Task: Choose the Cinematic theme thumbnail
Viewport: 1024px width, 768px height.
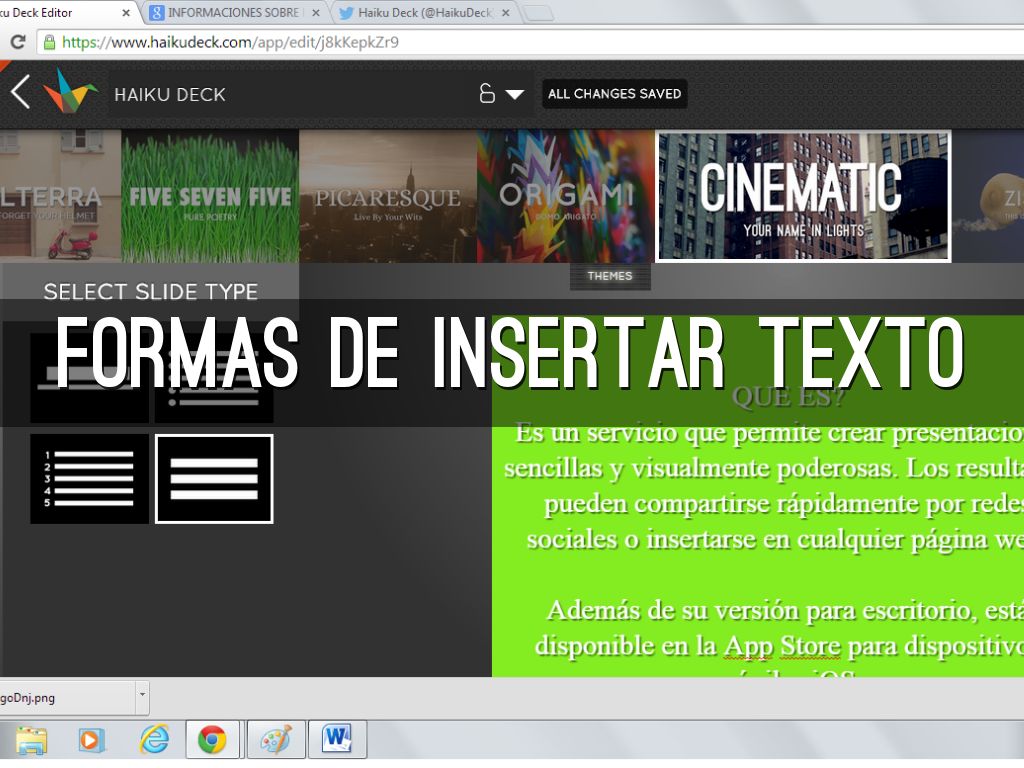Action: click(x=802, y=196)
